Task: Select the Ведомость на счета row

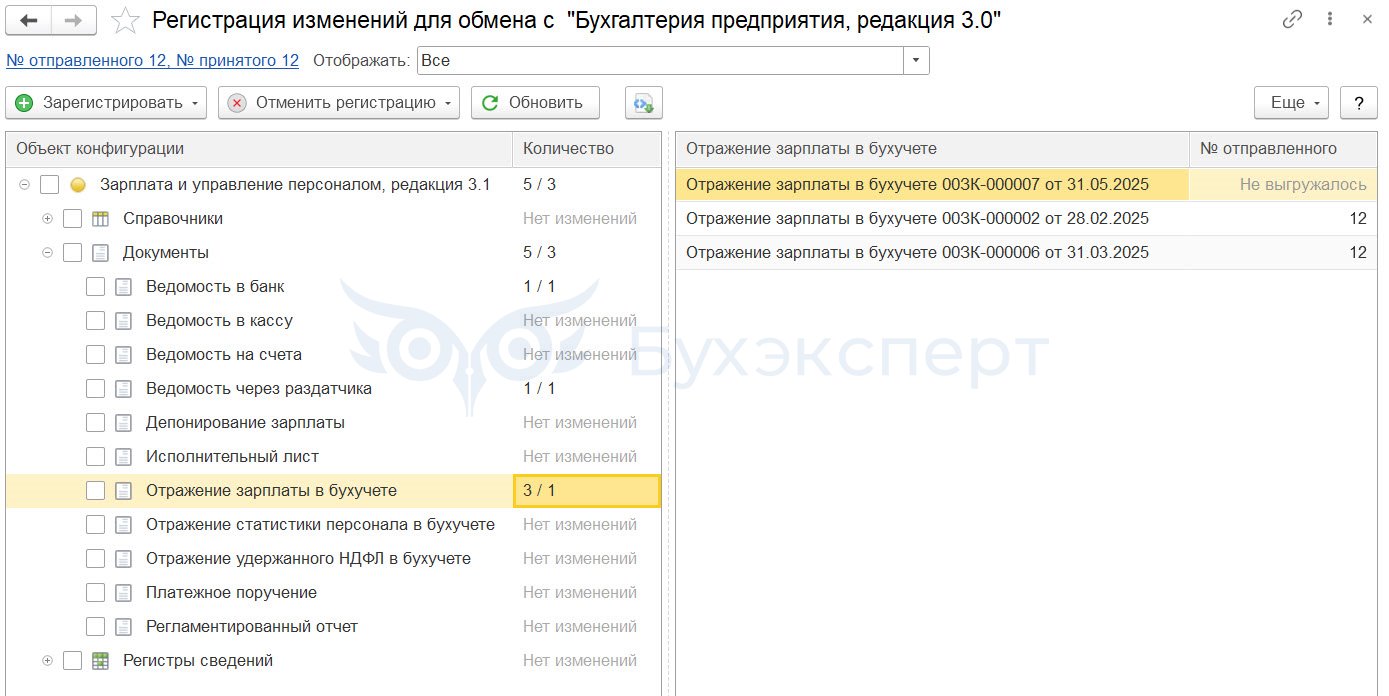Action: [333, 355]
